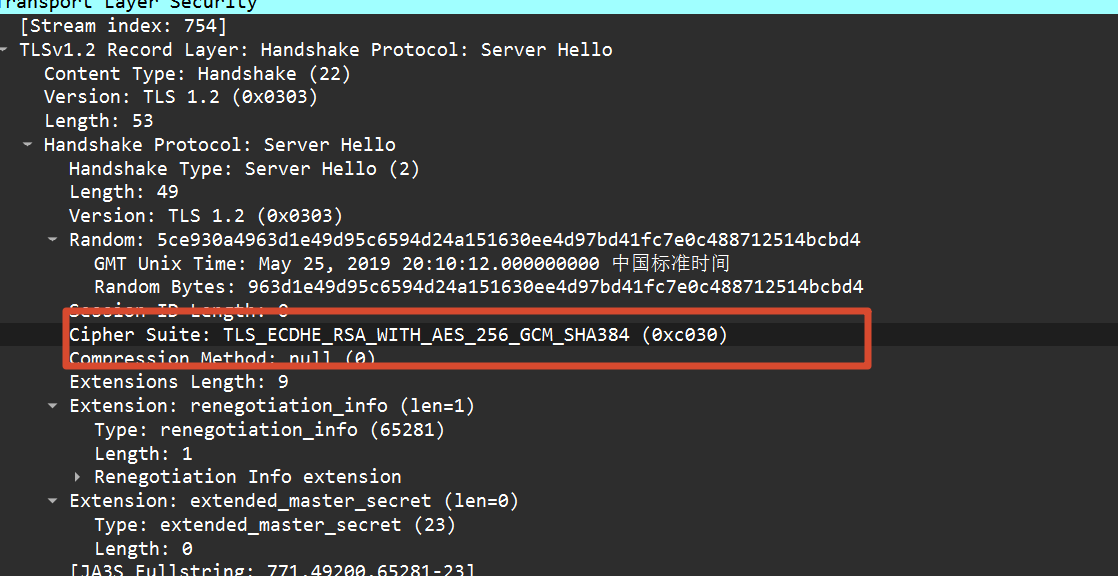This screenshot has width=1118, height=576.
Task: Select the Stream index: 754 line
Action: pyautogui.click(x=123, y=26)
